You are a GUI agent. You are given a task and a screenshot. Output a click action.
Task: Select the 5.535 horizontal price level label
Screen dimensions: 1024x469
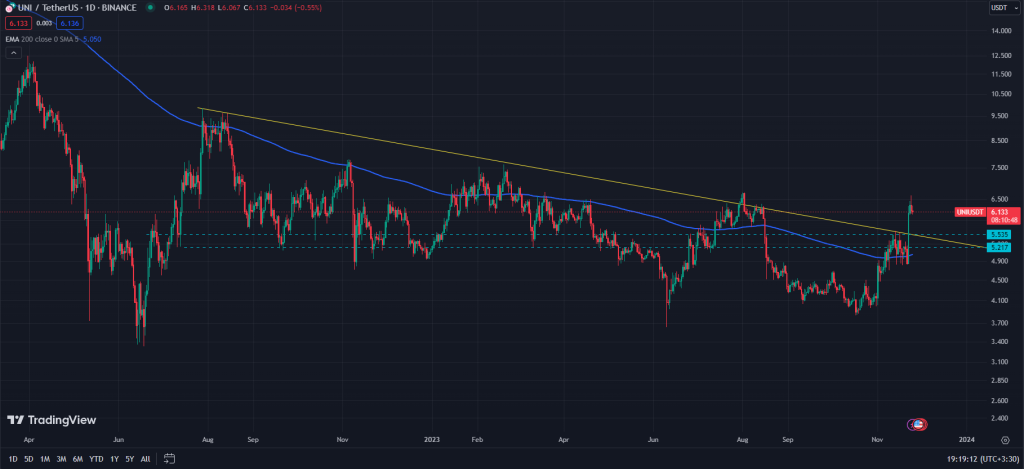tap(996, 234)
